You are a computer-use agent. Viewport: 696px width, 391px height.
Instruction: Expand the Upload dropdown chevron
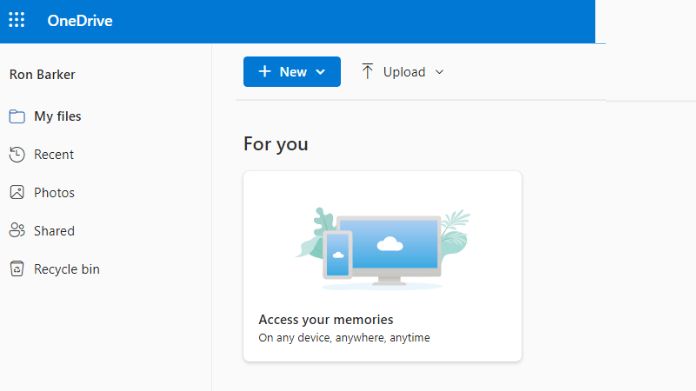pos(439,72)
